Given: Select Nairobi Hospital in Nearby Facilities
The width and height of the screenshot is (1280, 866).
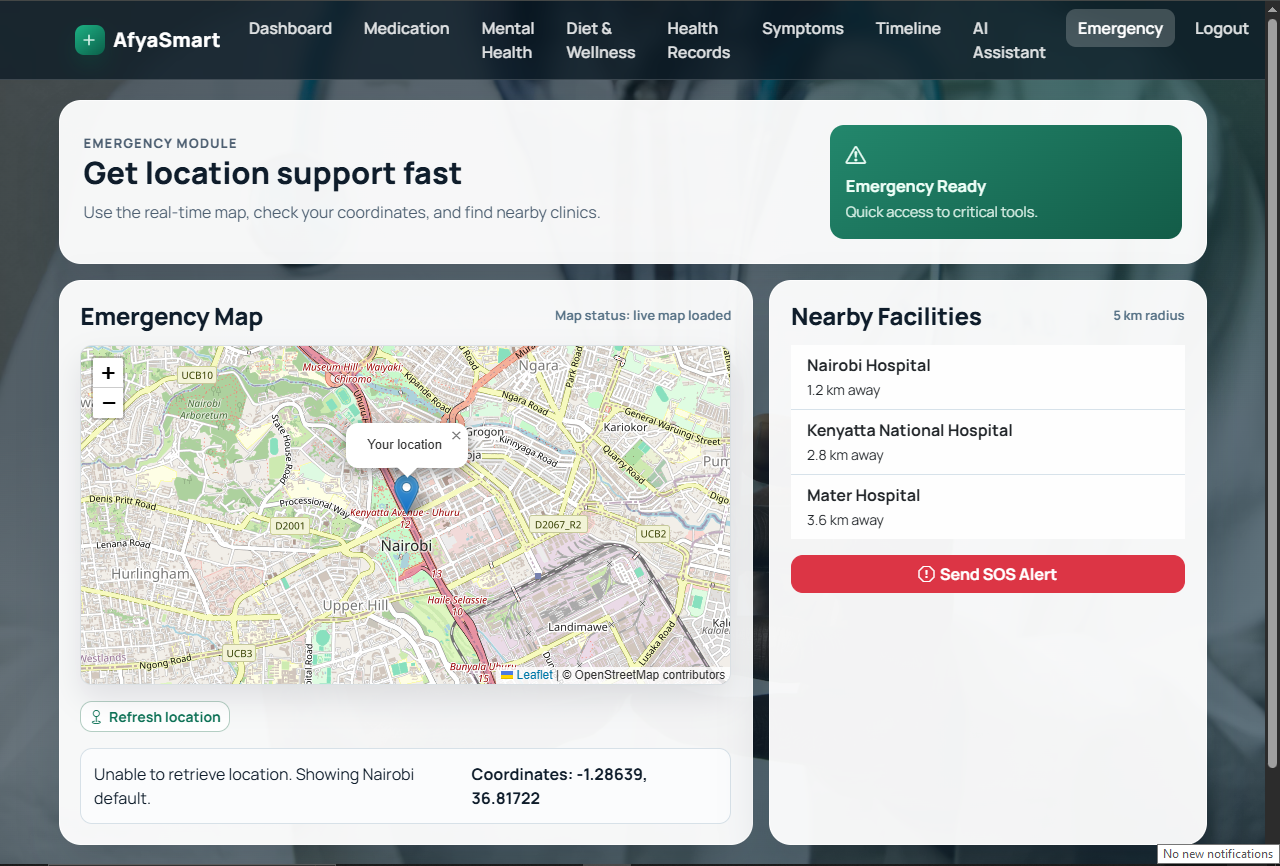Looking at the screenshot, I should tap(988, 377).
